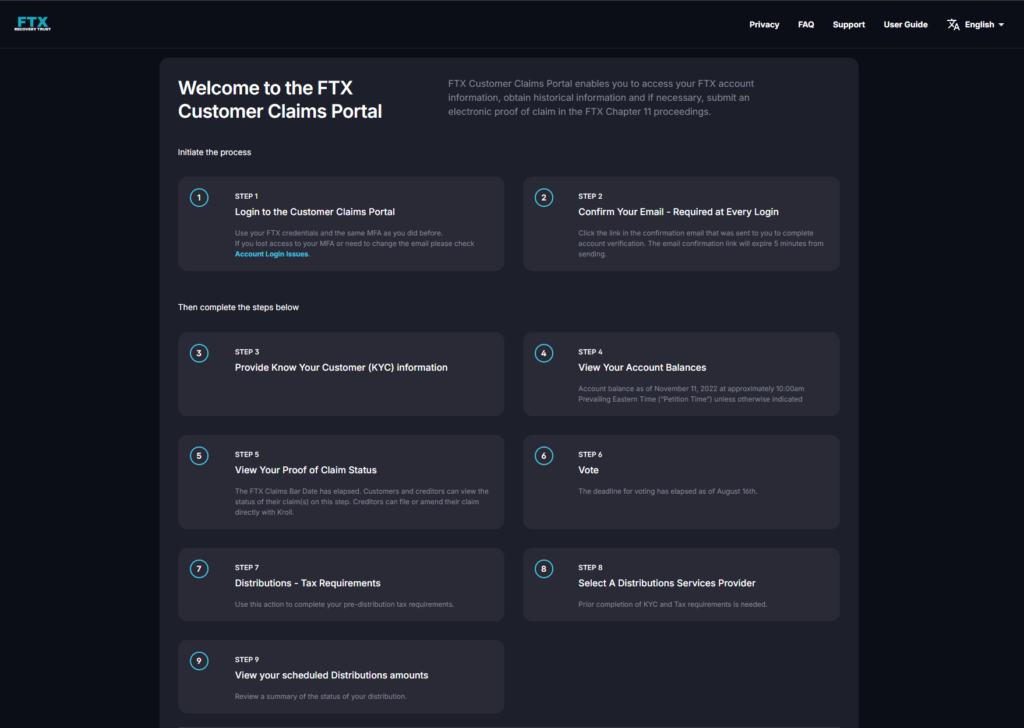Follow the Account Login Issues link
Viewport: 1024px width, 728px height.
pyautogui.click(x=271, y=254)
